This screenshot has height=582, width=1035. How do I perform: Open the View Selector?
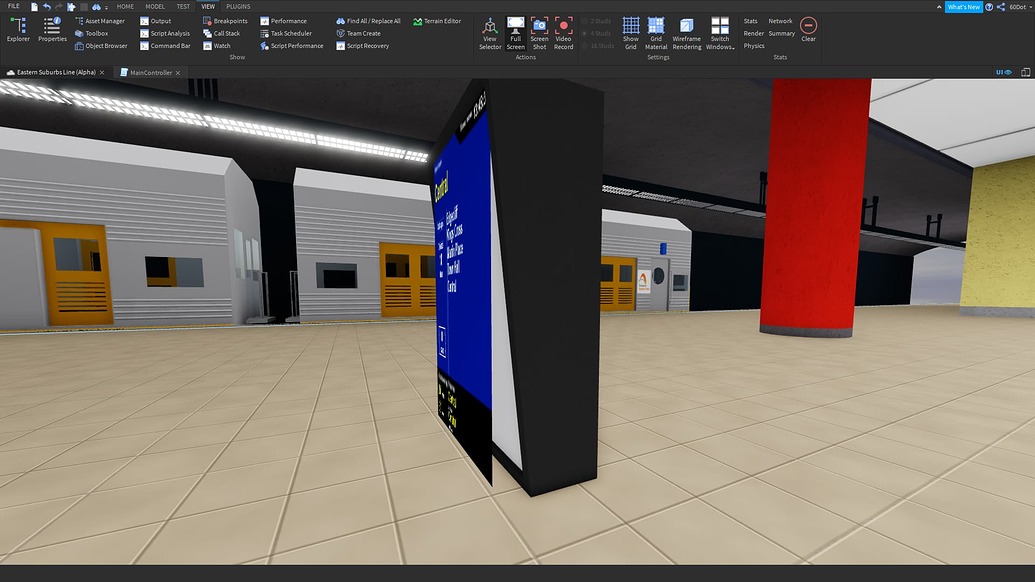pyautogui.click(x=489, y=30)
